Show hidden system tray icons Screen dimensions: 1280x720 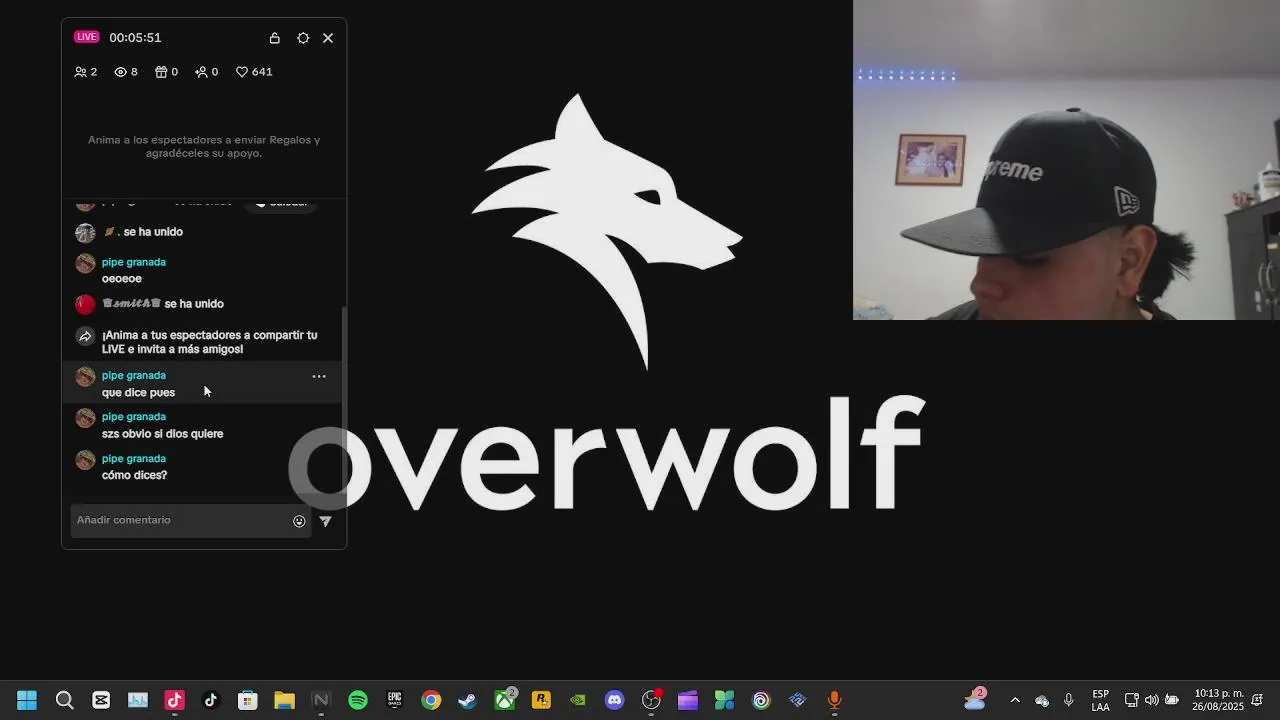click(1015, 700)
